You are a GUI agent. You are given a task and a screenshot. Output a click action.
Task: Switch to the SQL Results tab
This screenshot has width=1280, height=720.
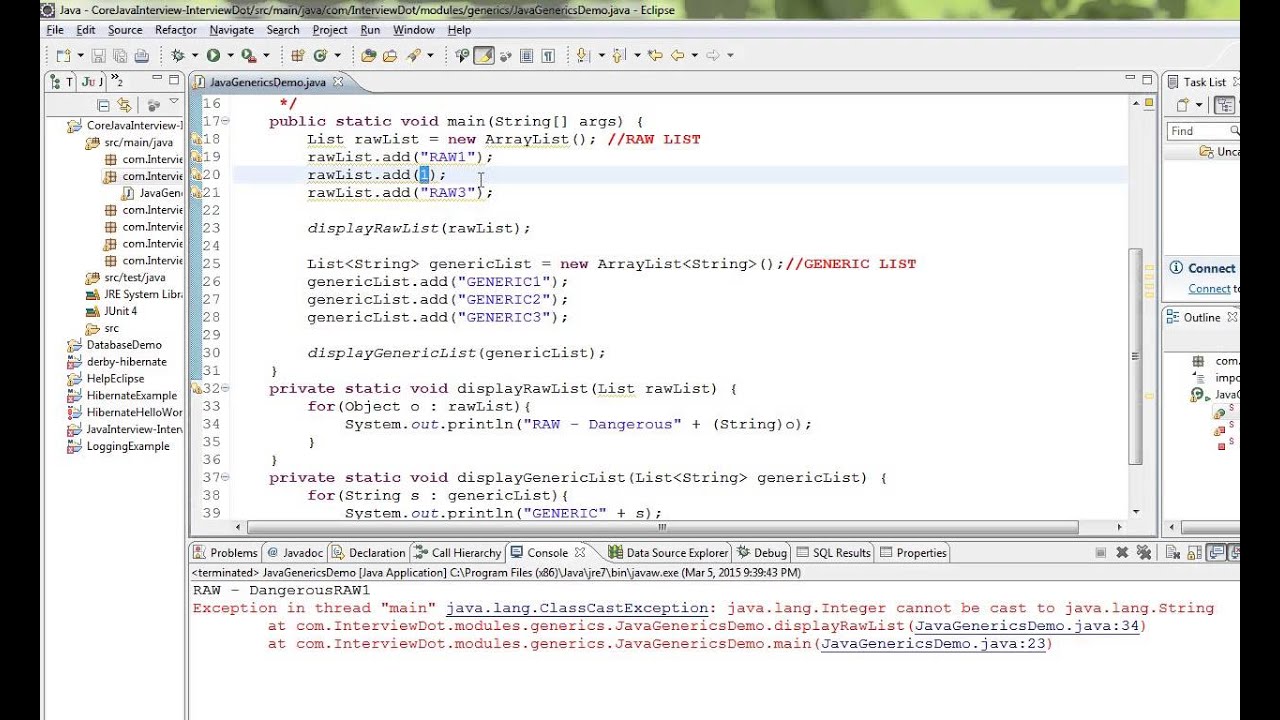pyautogui.click(x=834, y=552)
